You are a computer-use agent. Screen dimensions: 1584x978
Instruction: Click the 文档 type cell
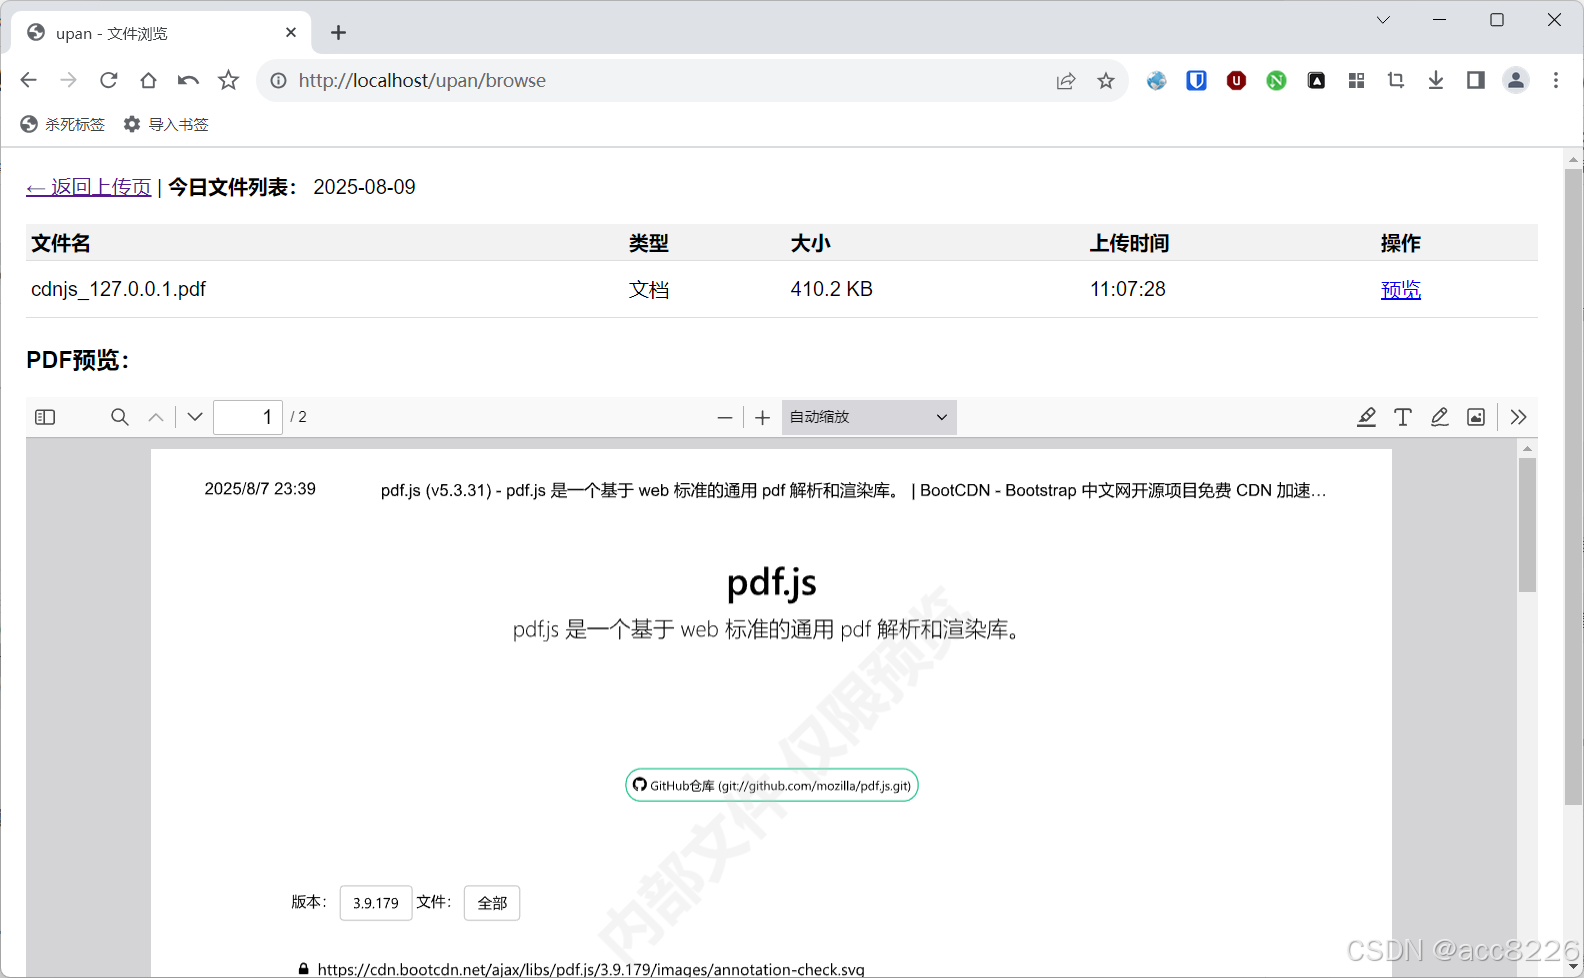649,289
